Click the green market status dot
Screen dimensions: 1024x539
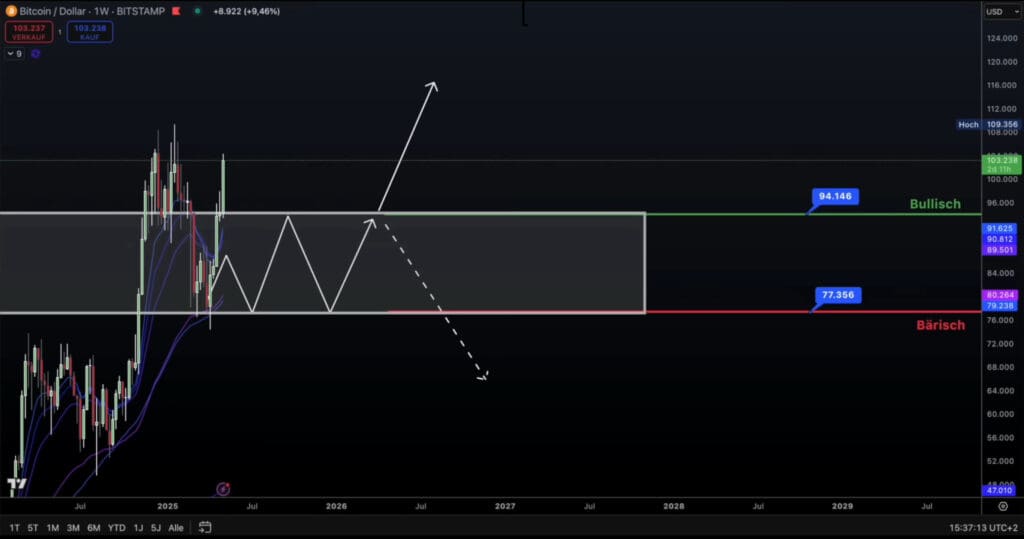point(198,11)
